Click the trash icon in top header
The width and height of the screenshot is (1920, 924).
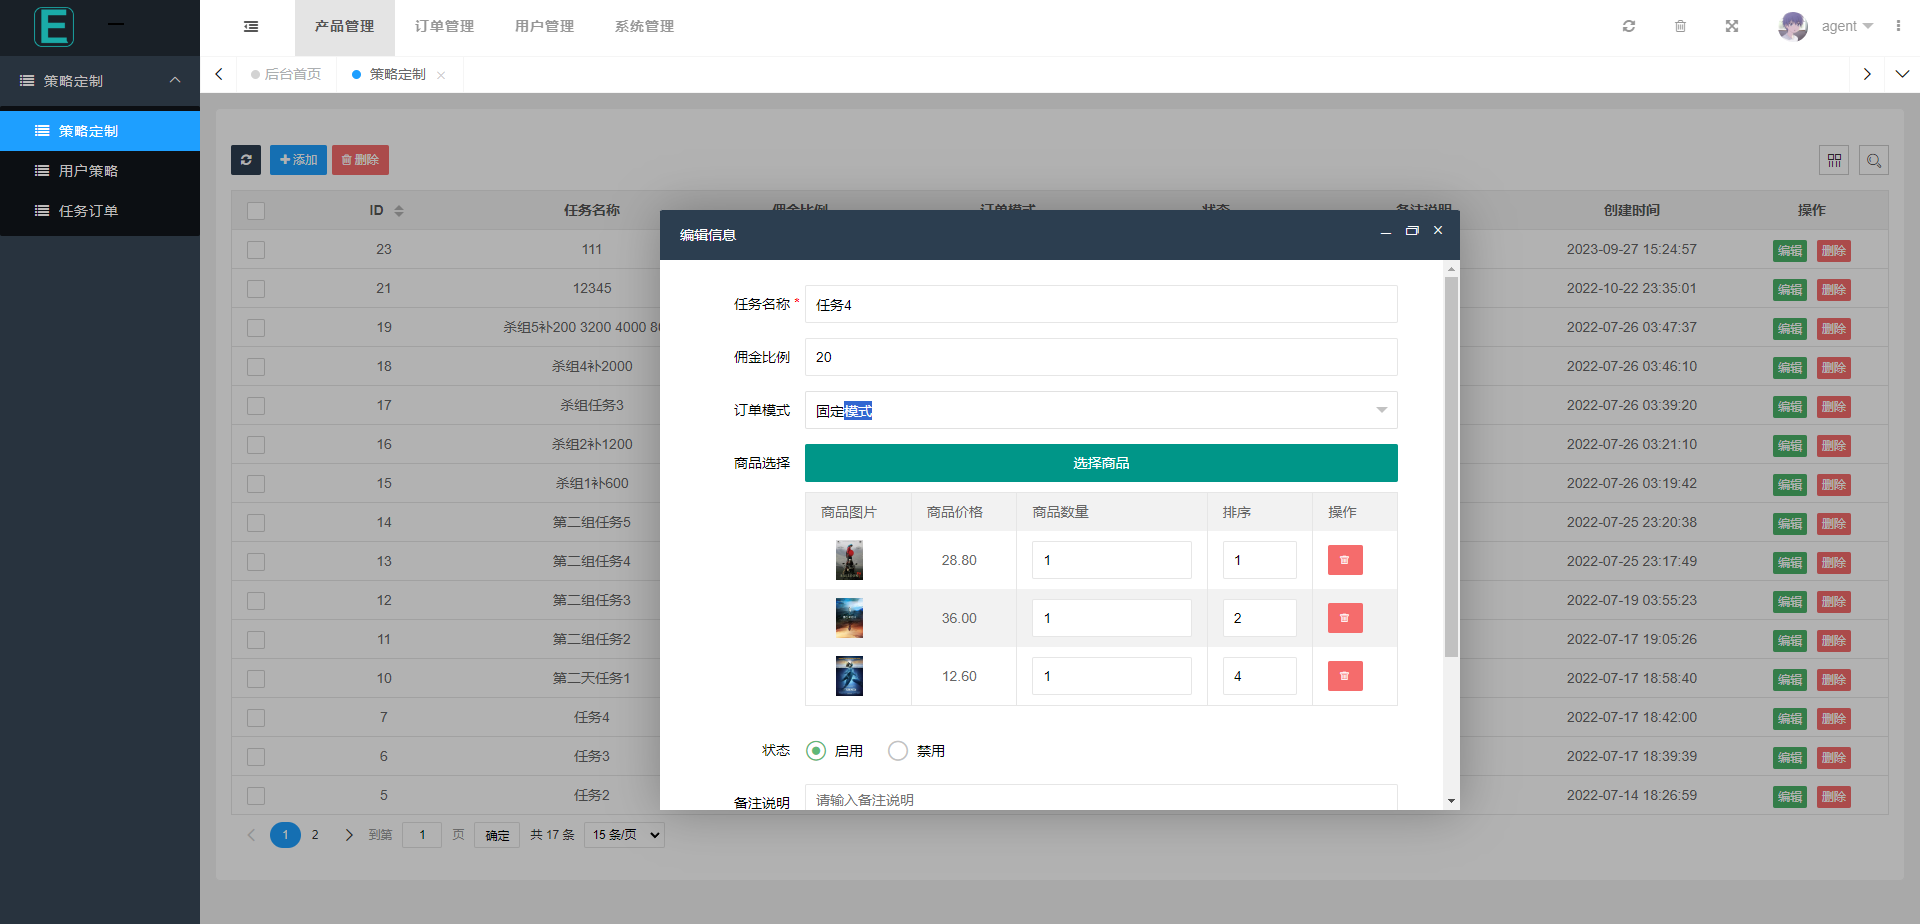point(1680,26)
